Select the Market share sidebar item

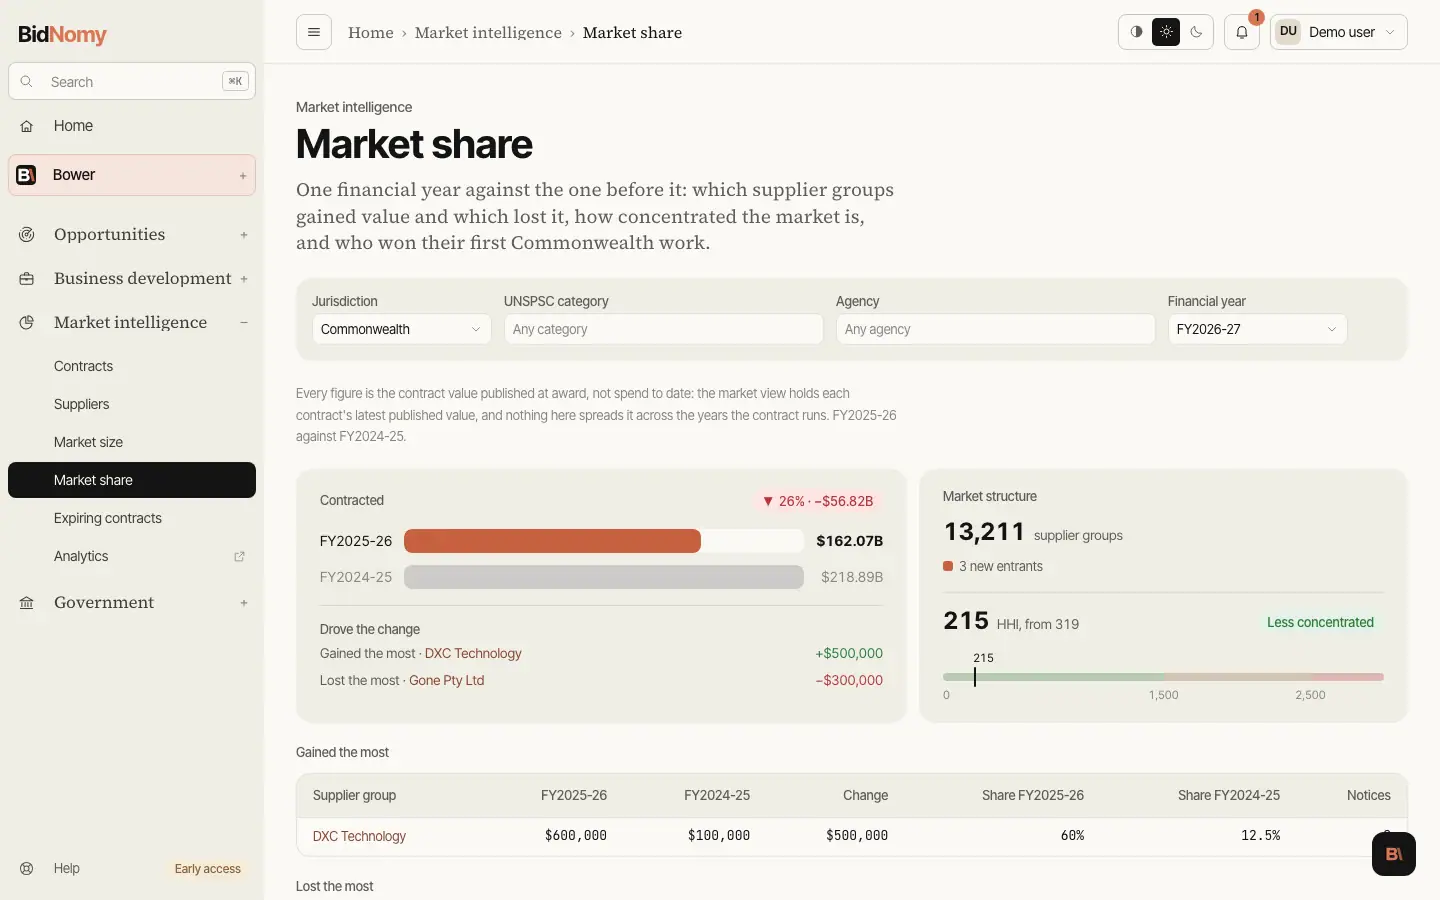pyautogui.click(x=132, y=480)
